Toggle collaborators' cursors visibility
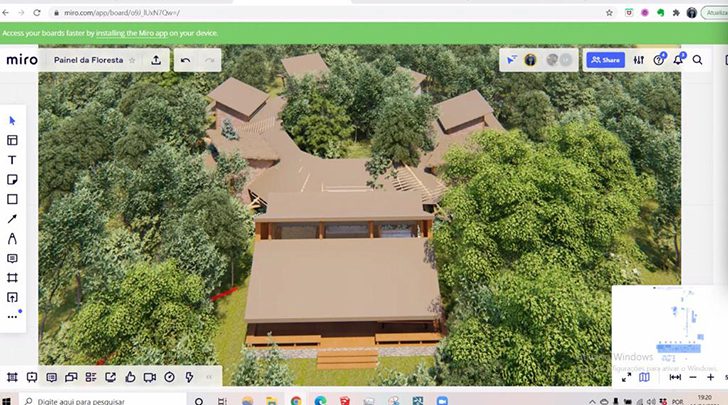The width and height of the screenshot is (728, 405). click(x=512, y=60)
